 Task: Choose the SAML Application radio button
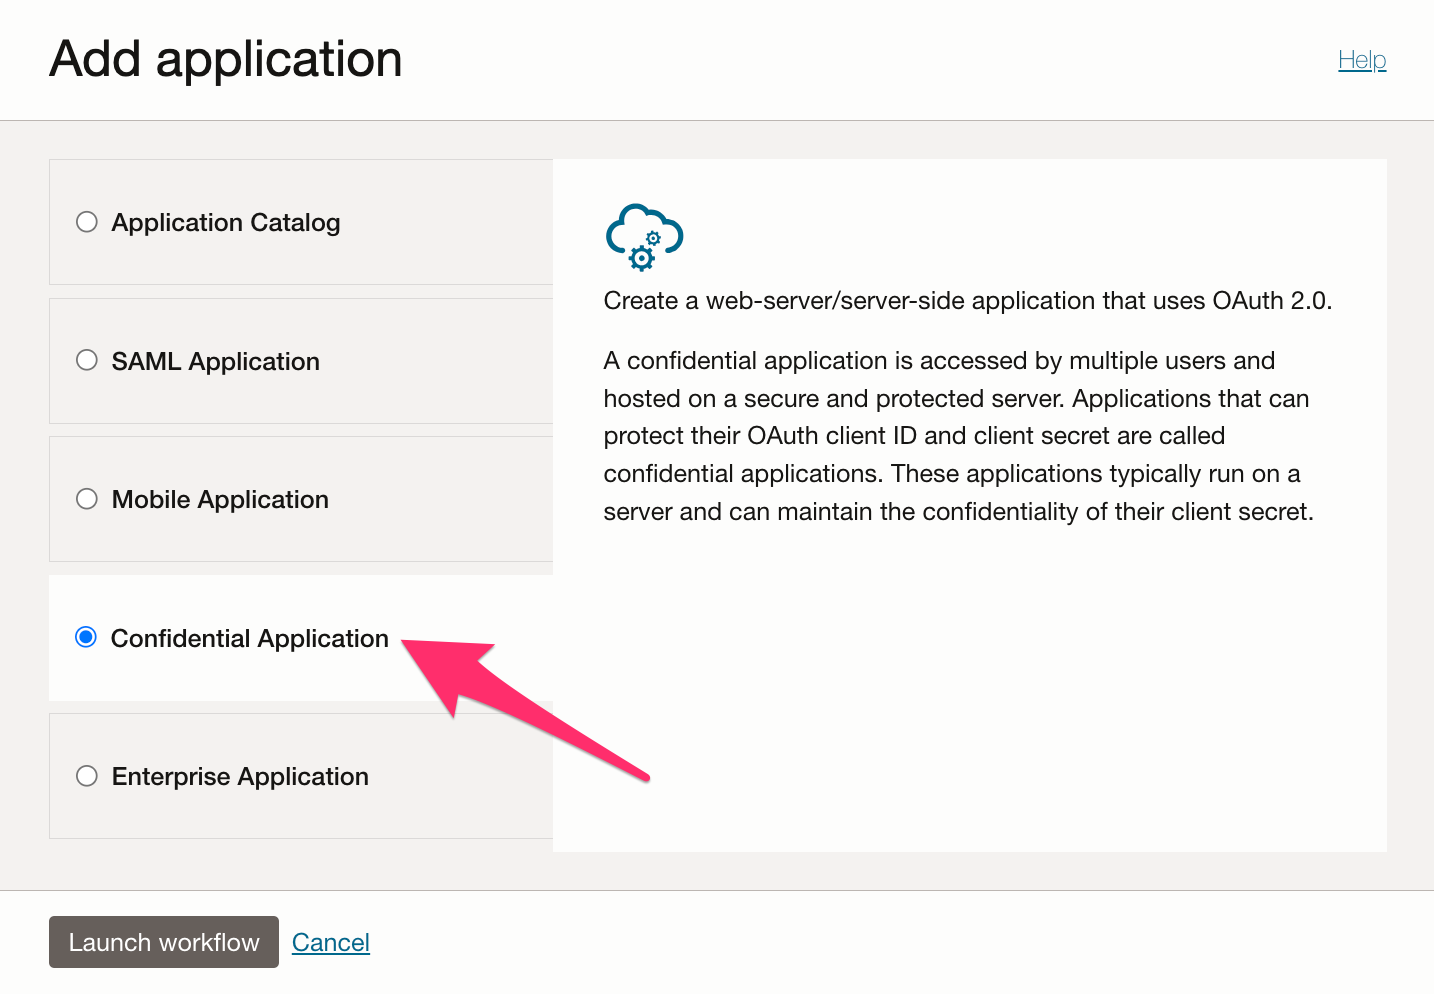click(87, 360)
